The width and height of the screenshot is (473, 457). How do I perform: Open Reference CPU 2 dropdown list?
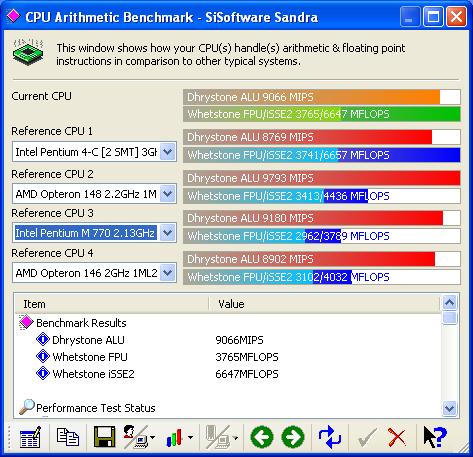click(x=167, y=194)
